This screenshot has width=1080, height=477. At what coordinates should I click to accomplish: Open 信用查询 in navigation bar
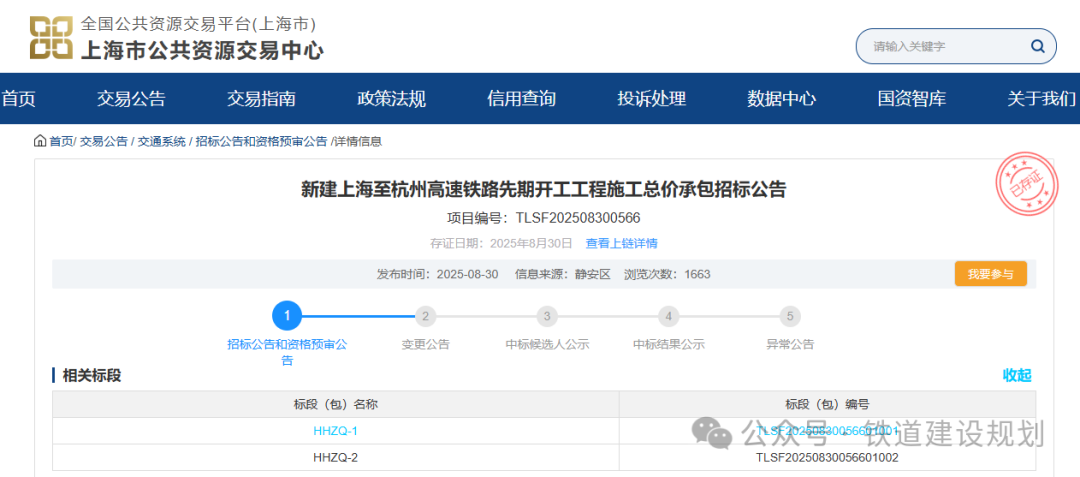[x=521, y=99]
